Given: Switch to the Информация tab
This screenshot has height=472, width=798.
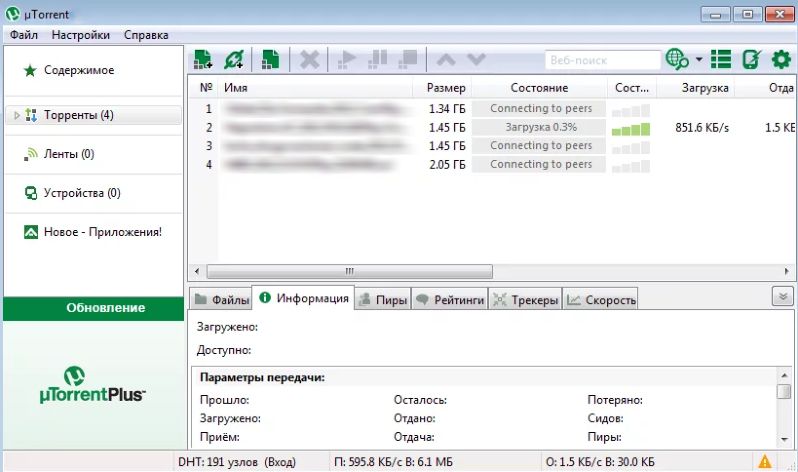Looking at the screenshot, I should tap(304, 298).
